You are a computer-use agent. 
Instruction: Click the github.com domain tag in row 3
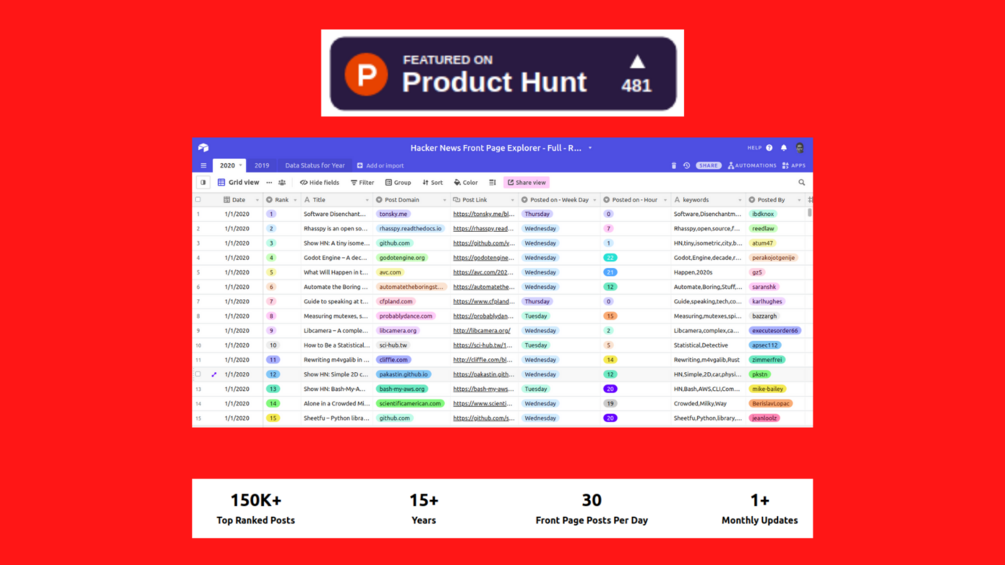394,243
